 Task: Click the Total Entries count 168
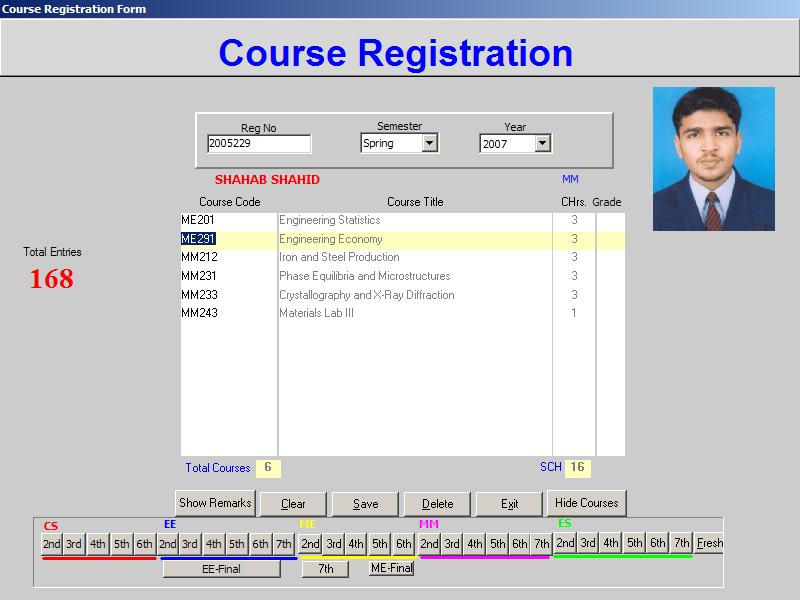coord(52,279)
